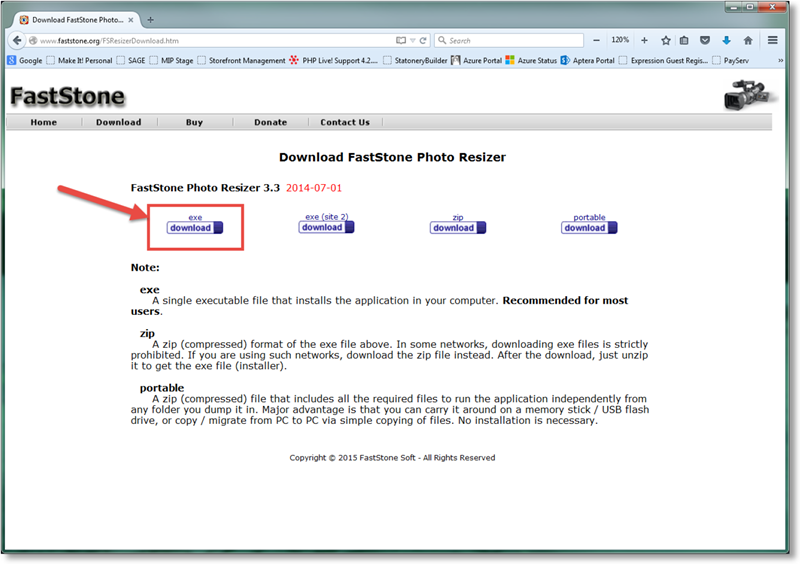Click the exe (site 2) download button
This screenshot has height=565, width=801.
pyautogui.click(x=326, y=227)
